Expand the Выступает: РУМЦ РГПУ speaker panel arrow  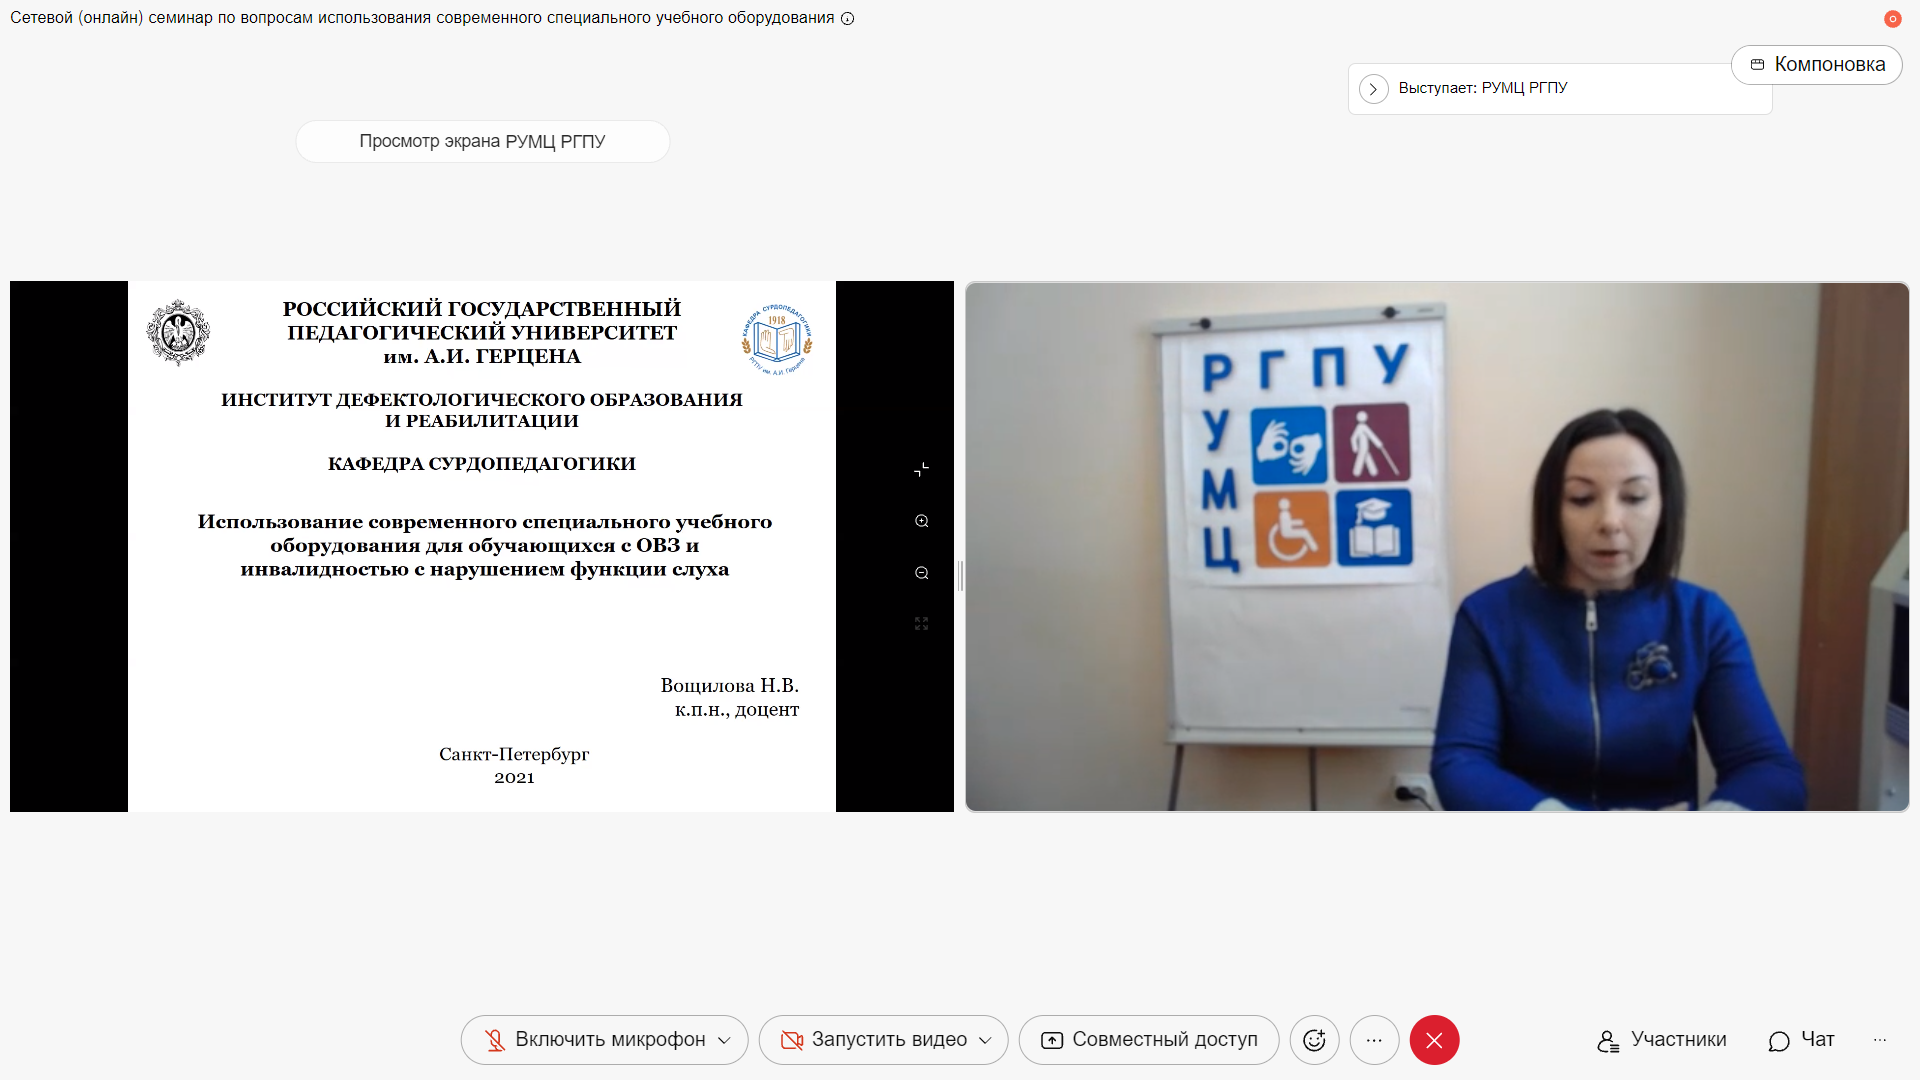tap(1374, 89)
